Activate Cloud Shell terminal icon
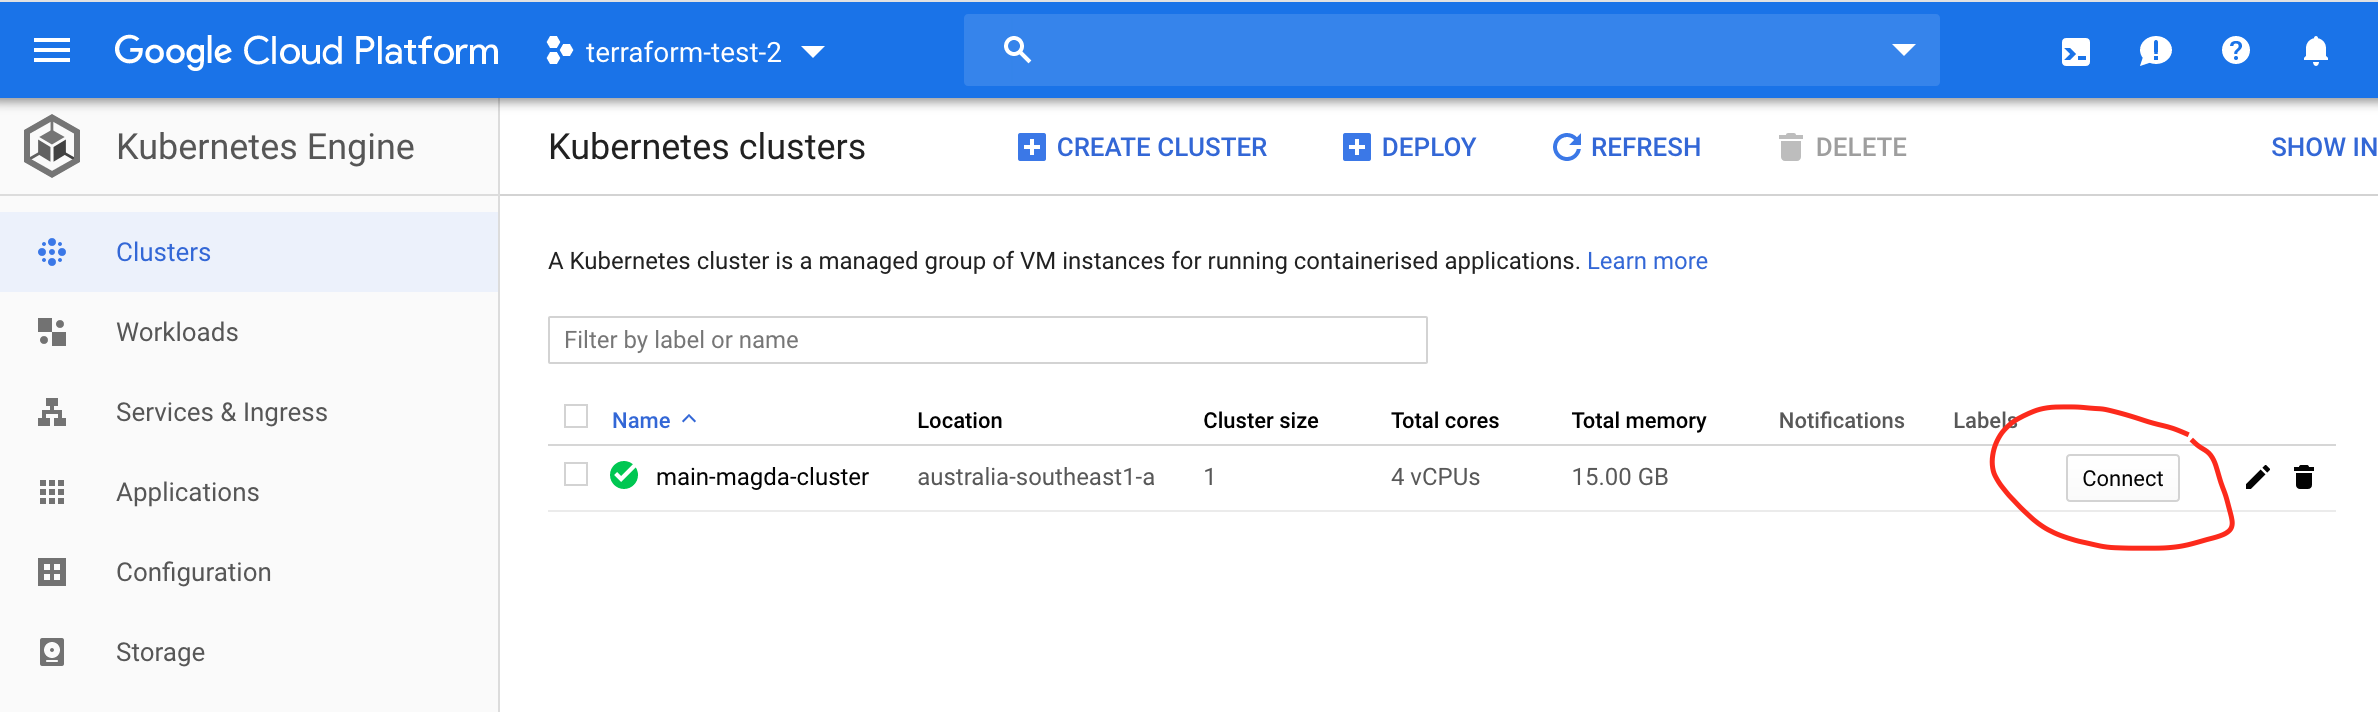2378x712 pixels. tap(2076, 51)
